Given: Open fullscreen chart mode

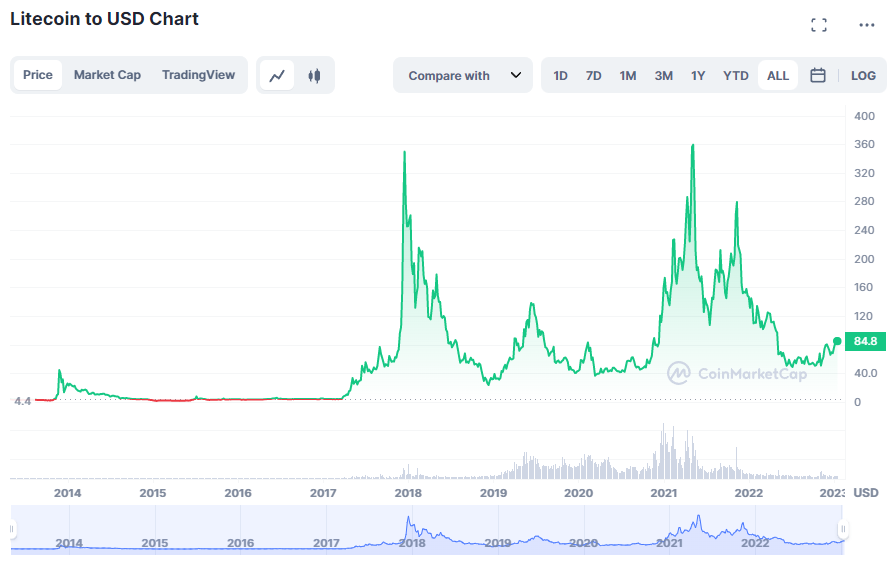Looking at the screenshot, I should (x=818, y=25).
